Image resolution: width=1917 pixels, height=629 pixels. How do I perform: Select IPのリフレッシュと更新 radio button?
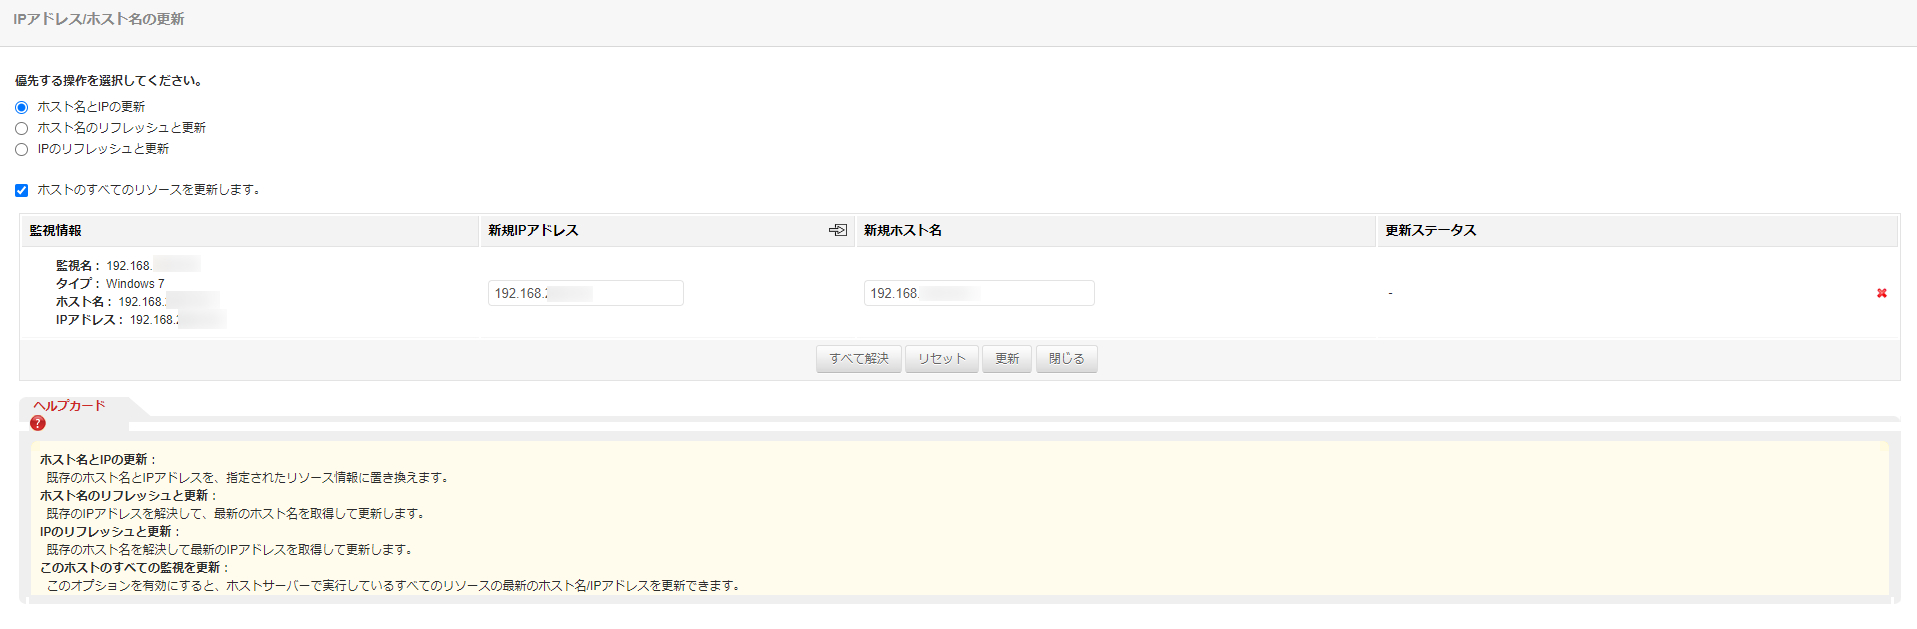[x=21, y=149]
